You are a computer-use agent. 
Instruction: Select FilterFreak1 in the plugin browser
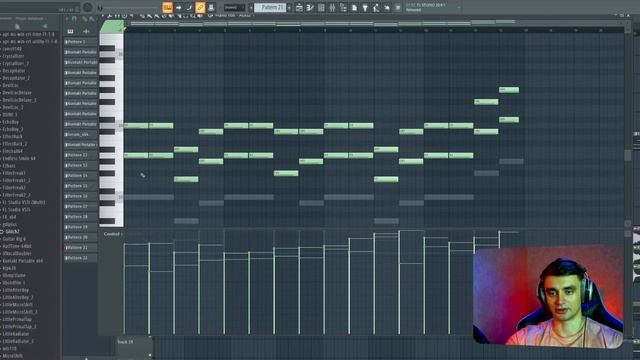coord(13,173)
